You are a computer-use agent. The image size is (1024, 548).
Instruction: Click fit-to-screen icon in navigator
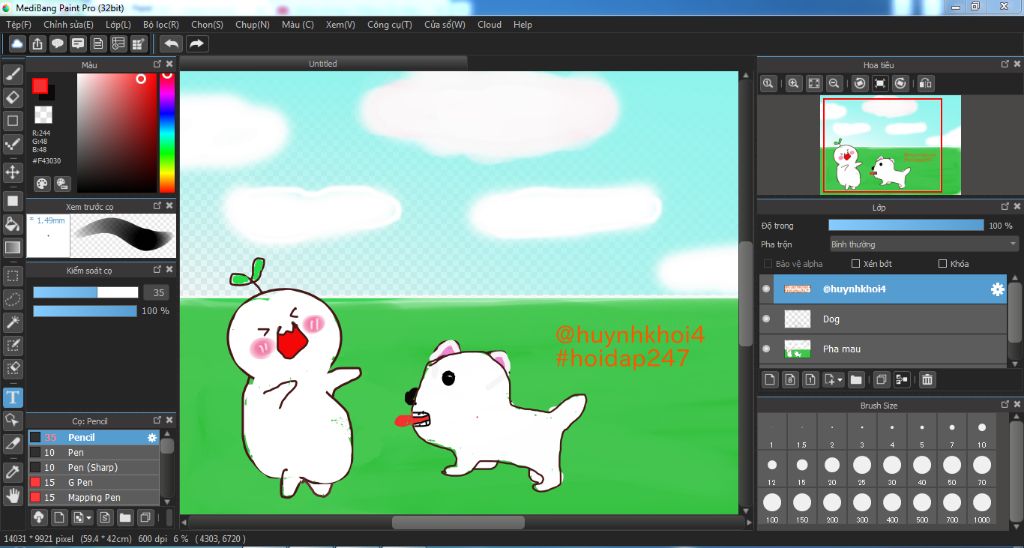814,84
